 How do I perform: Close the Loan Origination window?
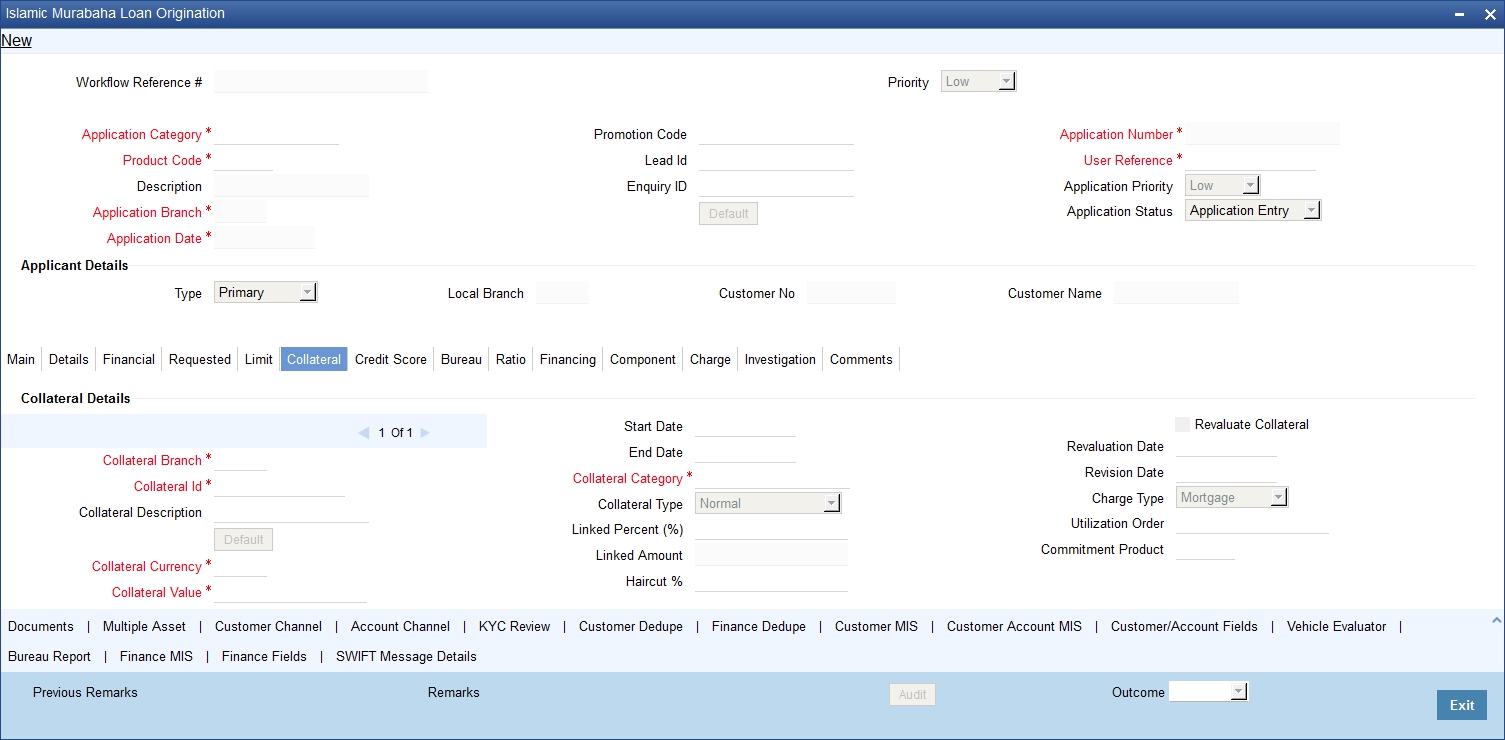[1488, 14]
